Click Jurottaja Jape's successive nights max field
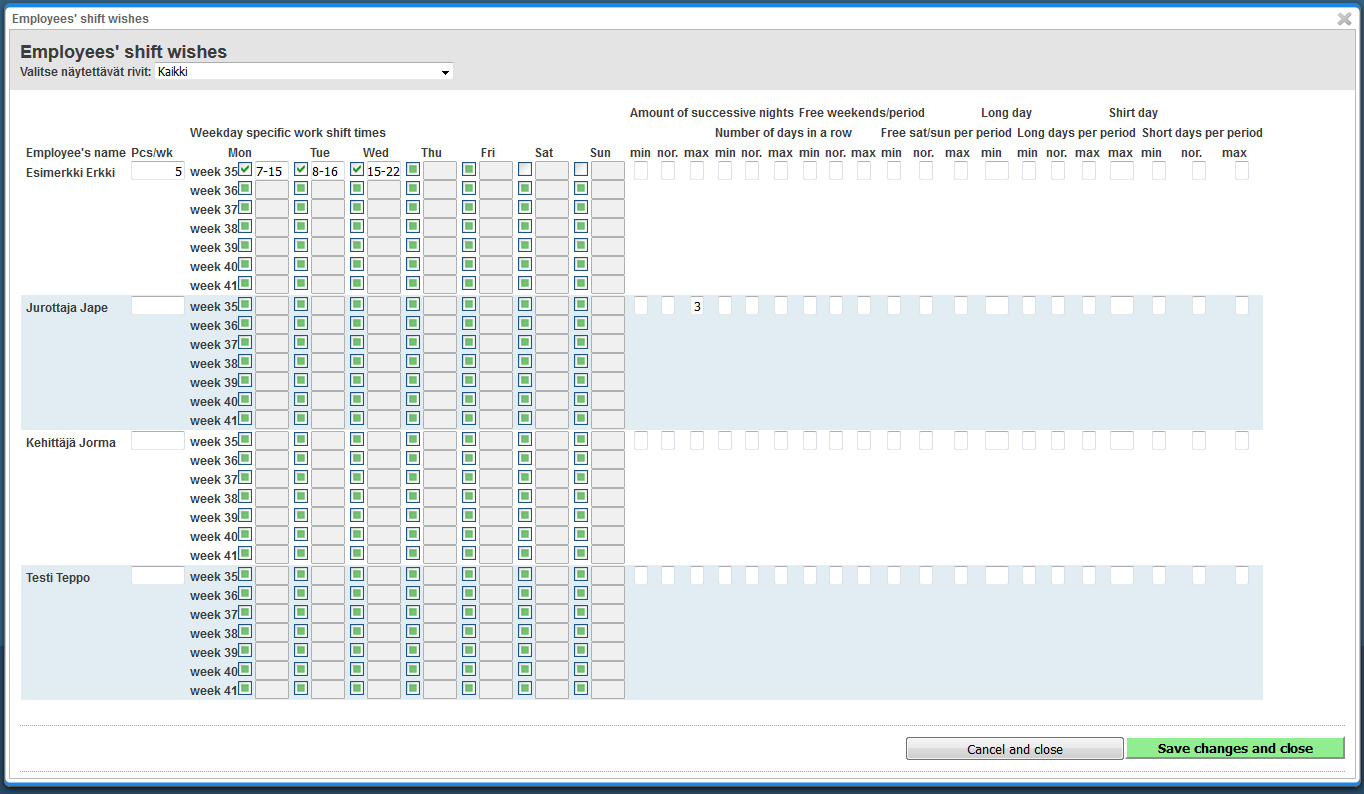Image resolution: width=1364 pixels, height=794 pixels. coord(697,306)
